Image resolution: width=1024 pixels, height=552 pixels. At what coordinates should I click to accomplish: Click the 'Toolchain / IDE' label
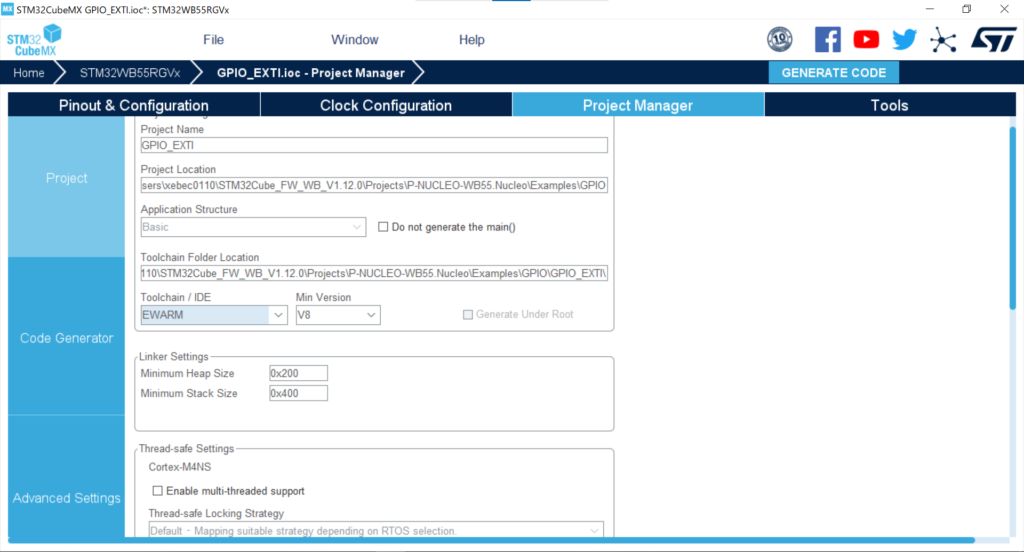(x=176, y=297)
